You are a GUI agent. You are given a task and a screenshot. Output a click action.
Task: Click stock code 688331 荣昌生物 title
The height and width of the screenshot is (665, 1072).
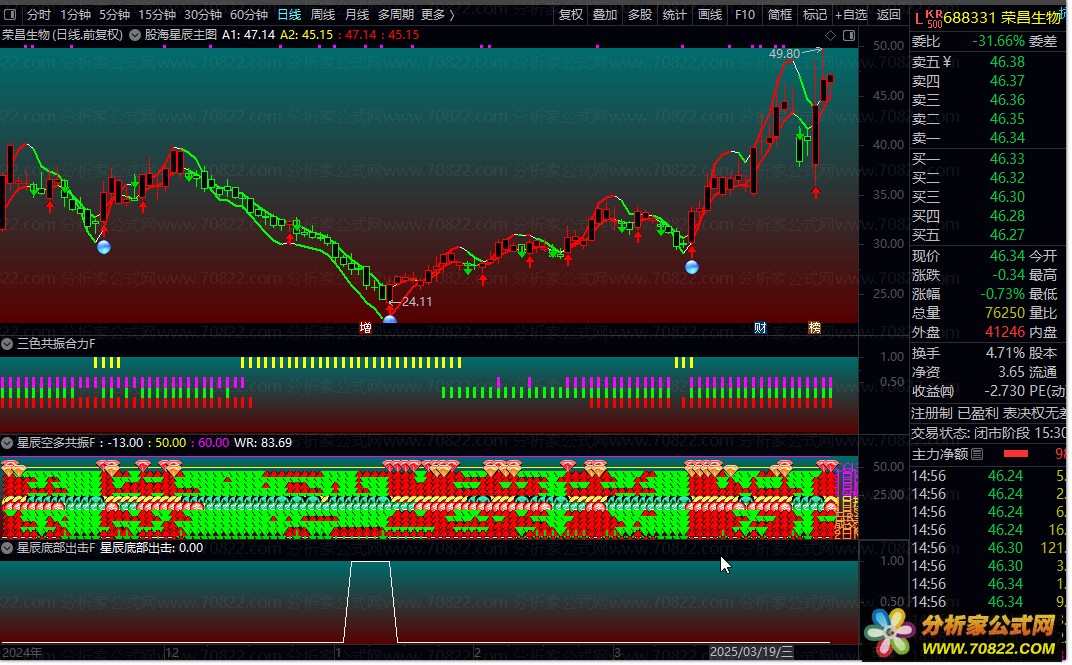pyautogui.click(x=1002, y=18)
